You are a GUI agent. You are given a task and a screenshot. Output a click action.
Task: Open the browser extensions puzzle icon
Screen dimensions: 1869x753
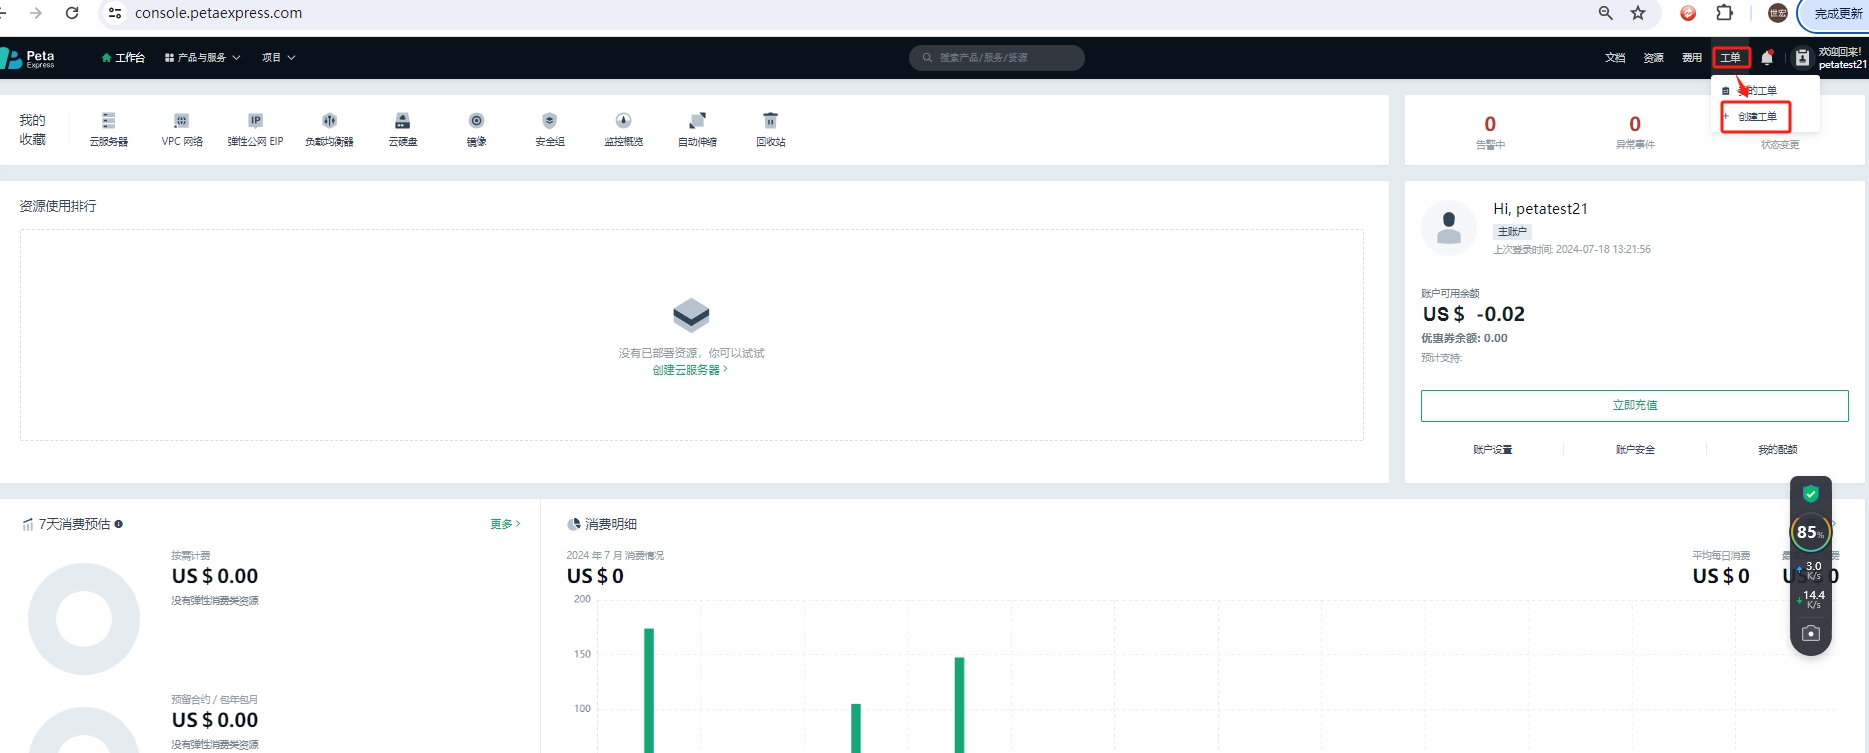pyautogui.click(x=1724, y=13)
